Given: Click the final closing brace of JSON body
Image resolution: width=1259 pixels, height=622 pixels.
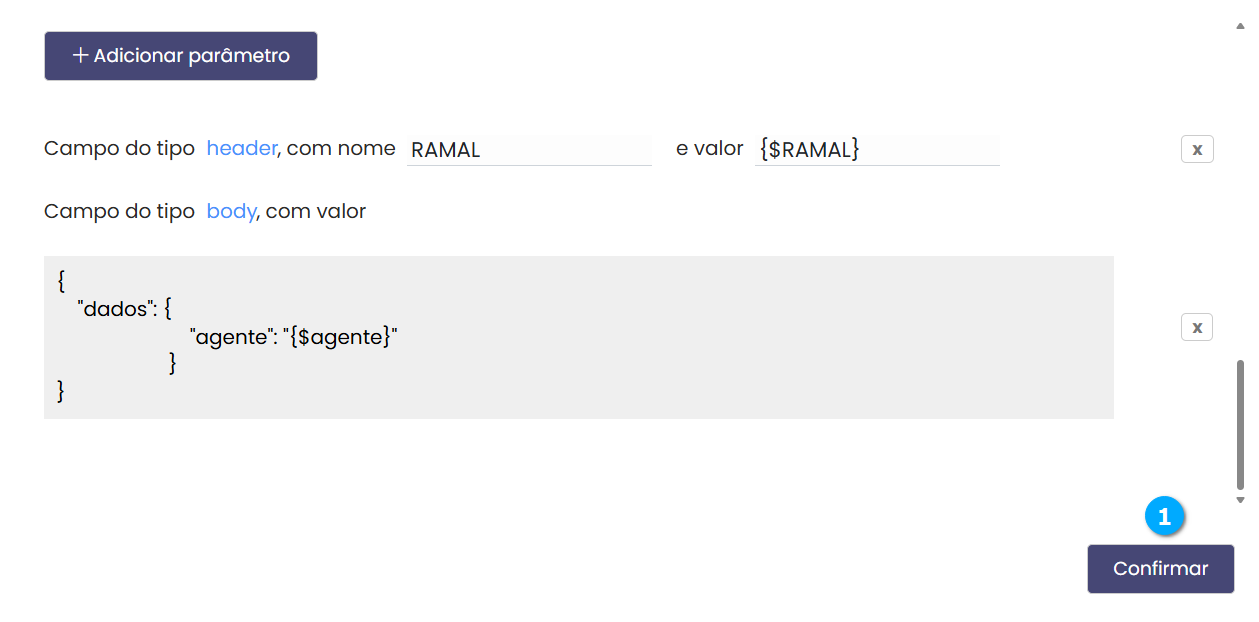Looking at the screenshot, I should 62,391.
